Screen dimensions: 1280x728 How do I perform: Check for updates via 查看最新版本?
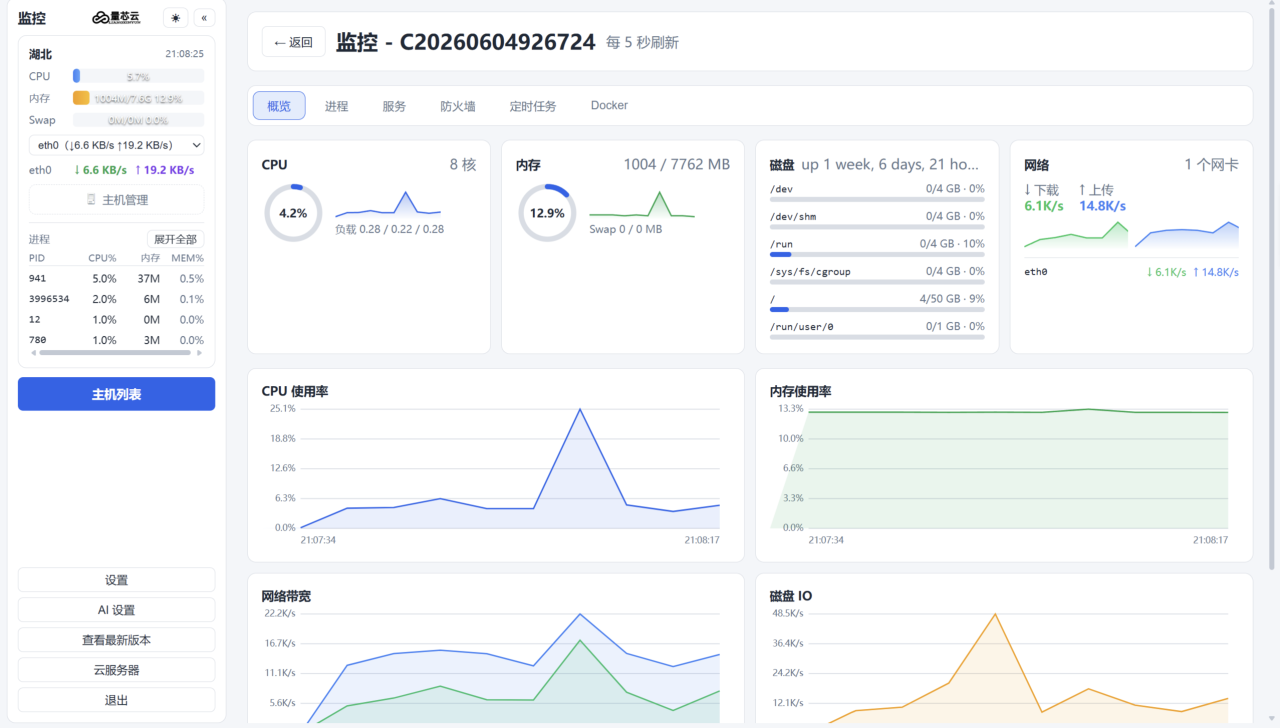click(116, 640)
